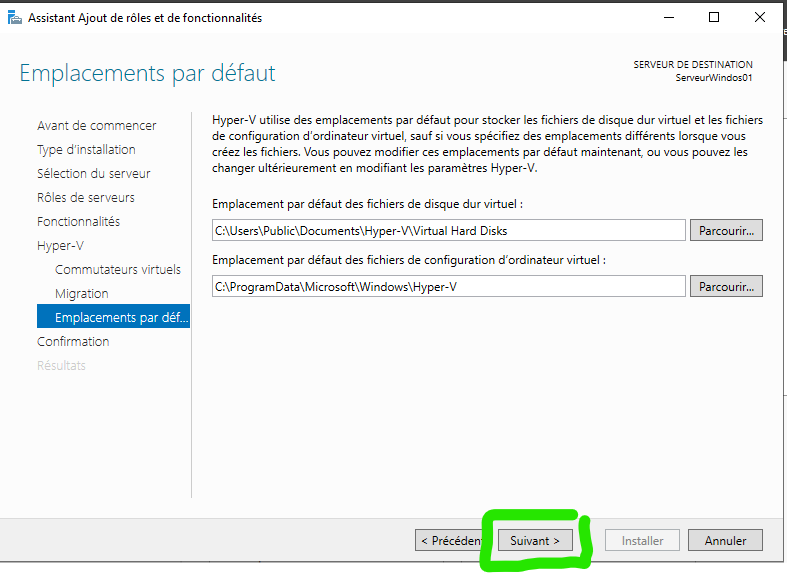Go to the Migration sub-step
Image resolution: width=787 pixels, height=573 pixels.
click(x=82, y=293)
